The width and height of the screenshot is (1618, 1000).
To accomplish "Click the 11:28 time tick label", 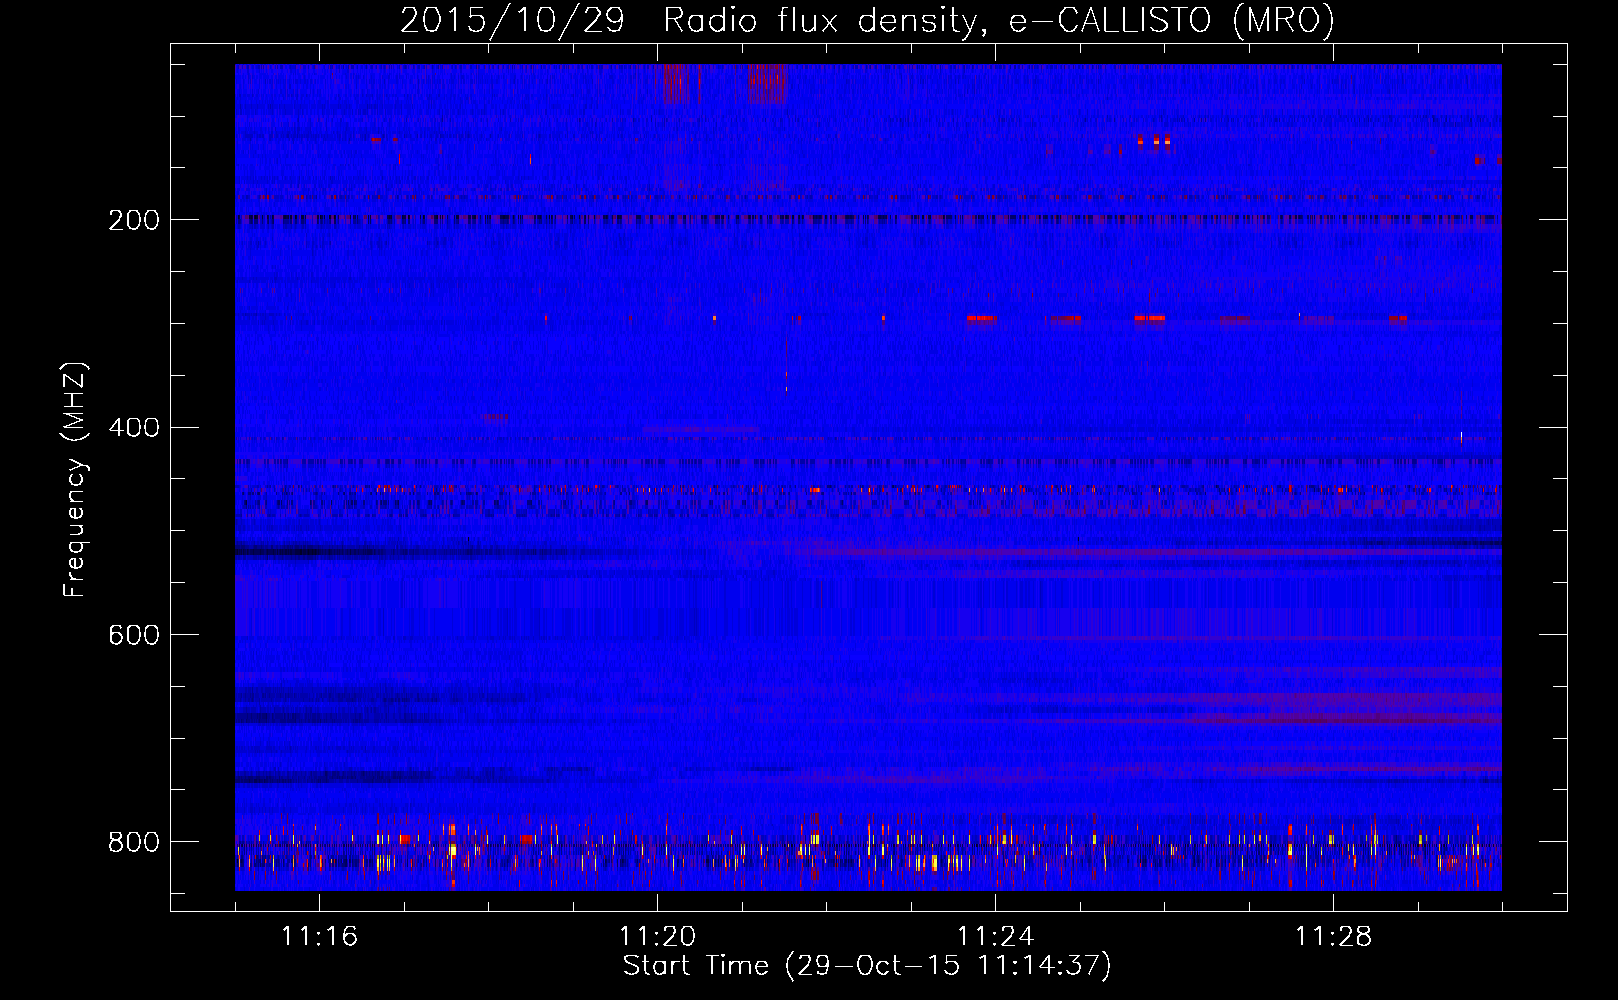I will pos(1333,937).
